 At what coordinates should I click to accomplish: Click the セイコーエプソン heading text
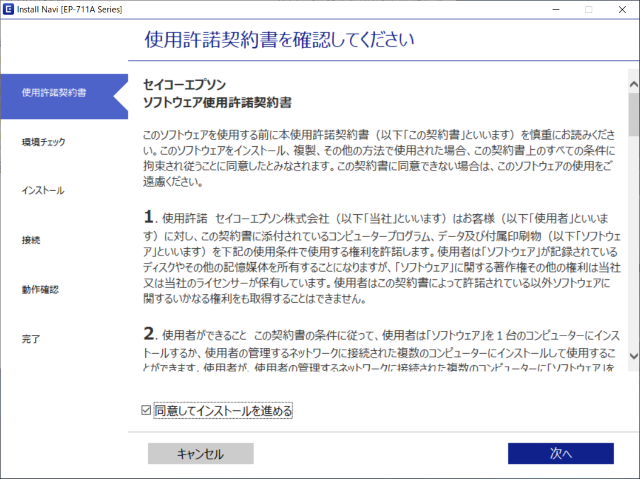coord(184,84)
